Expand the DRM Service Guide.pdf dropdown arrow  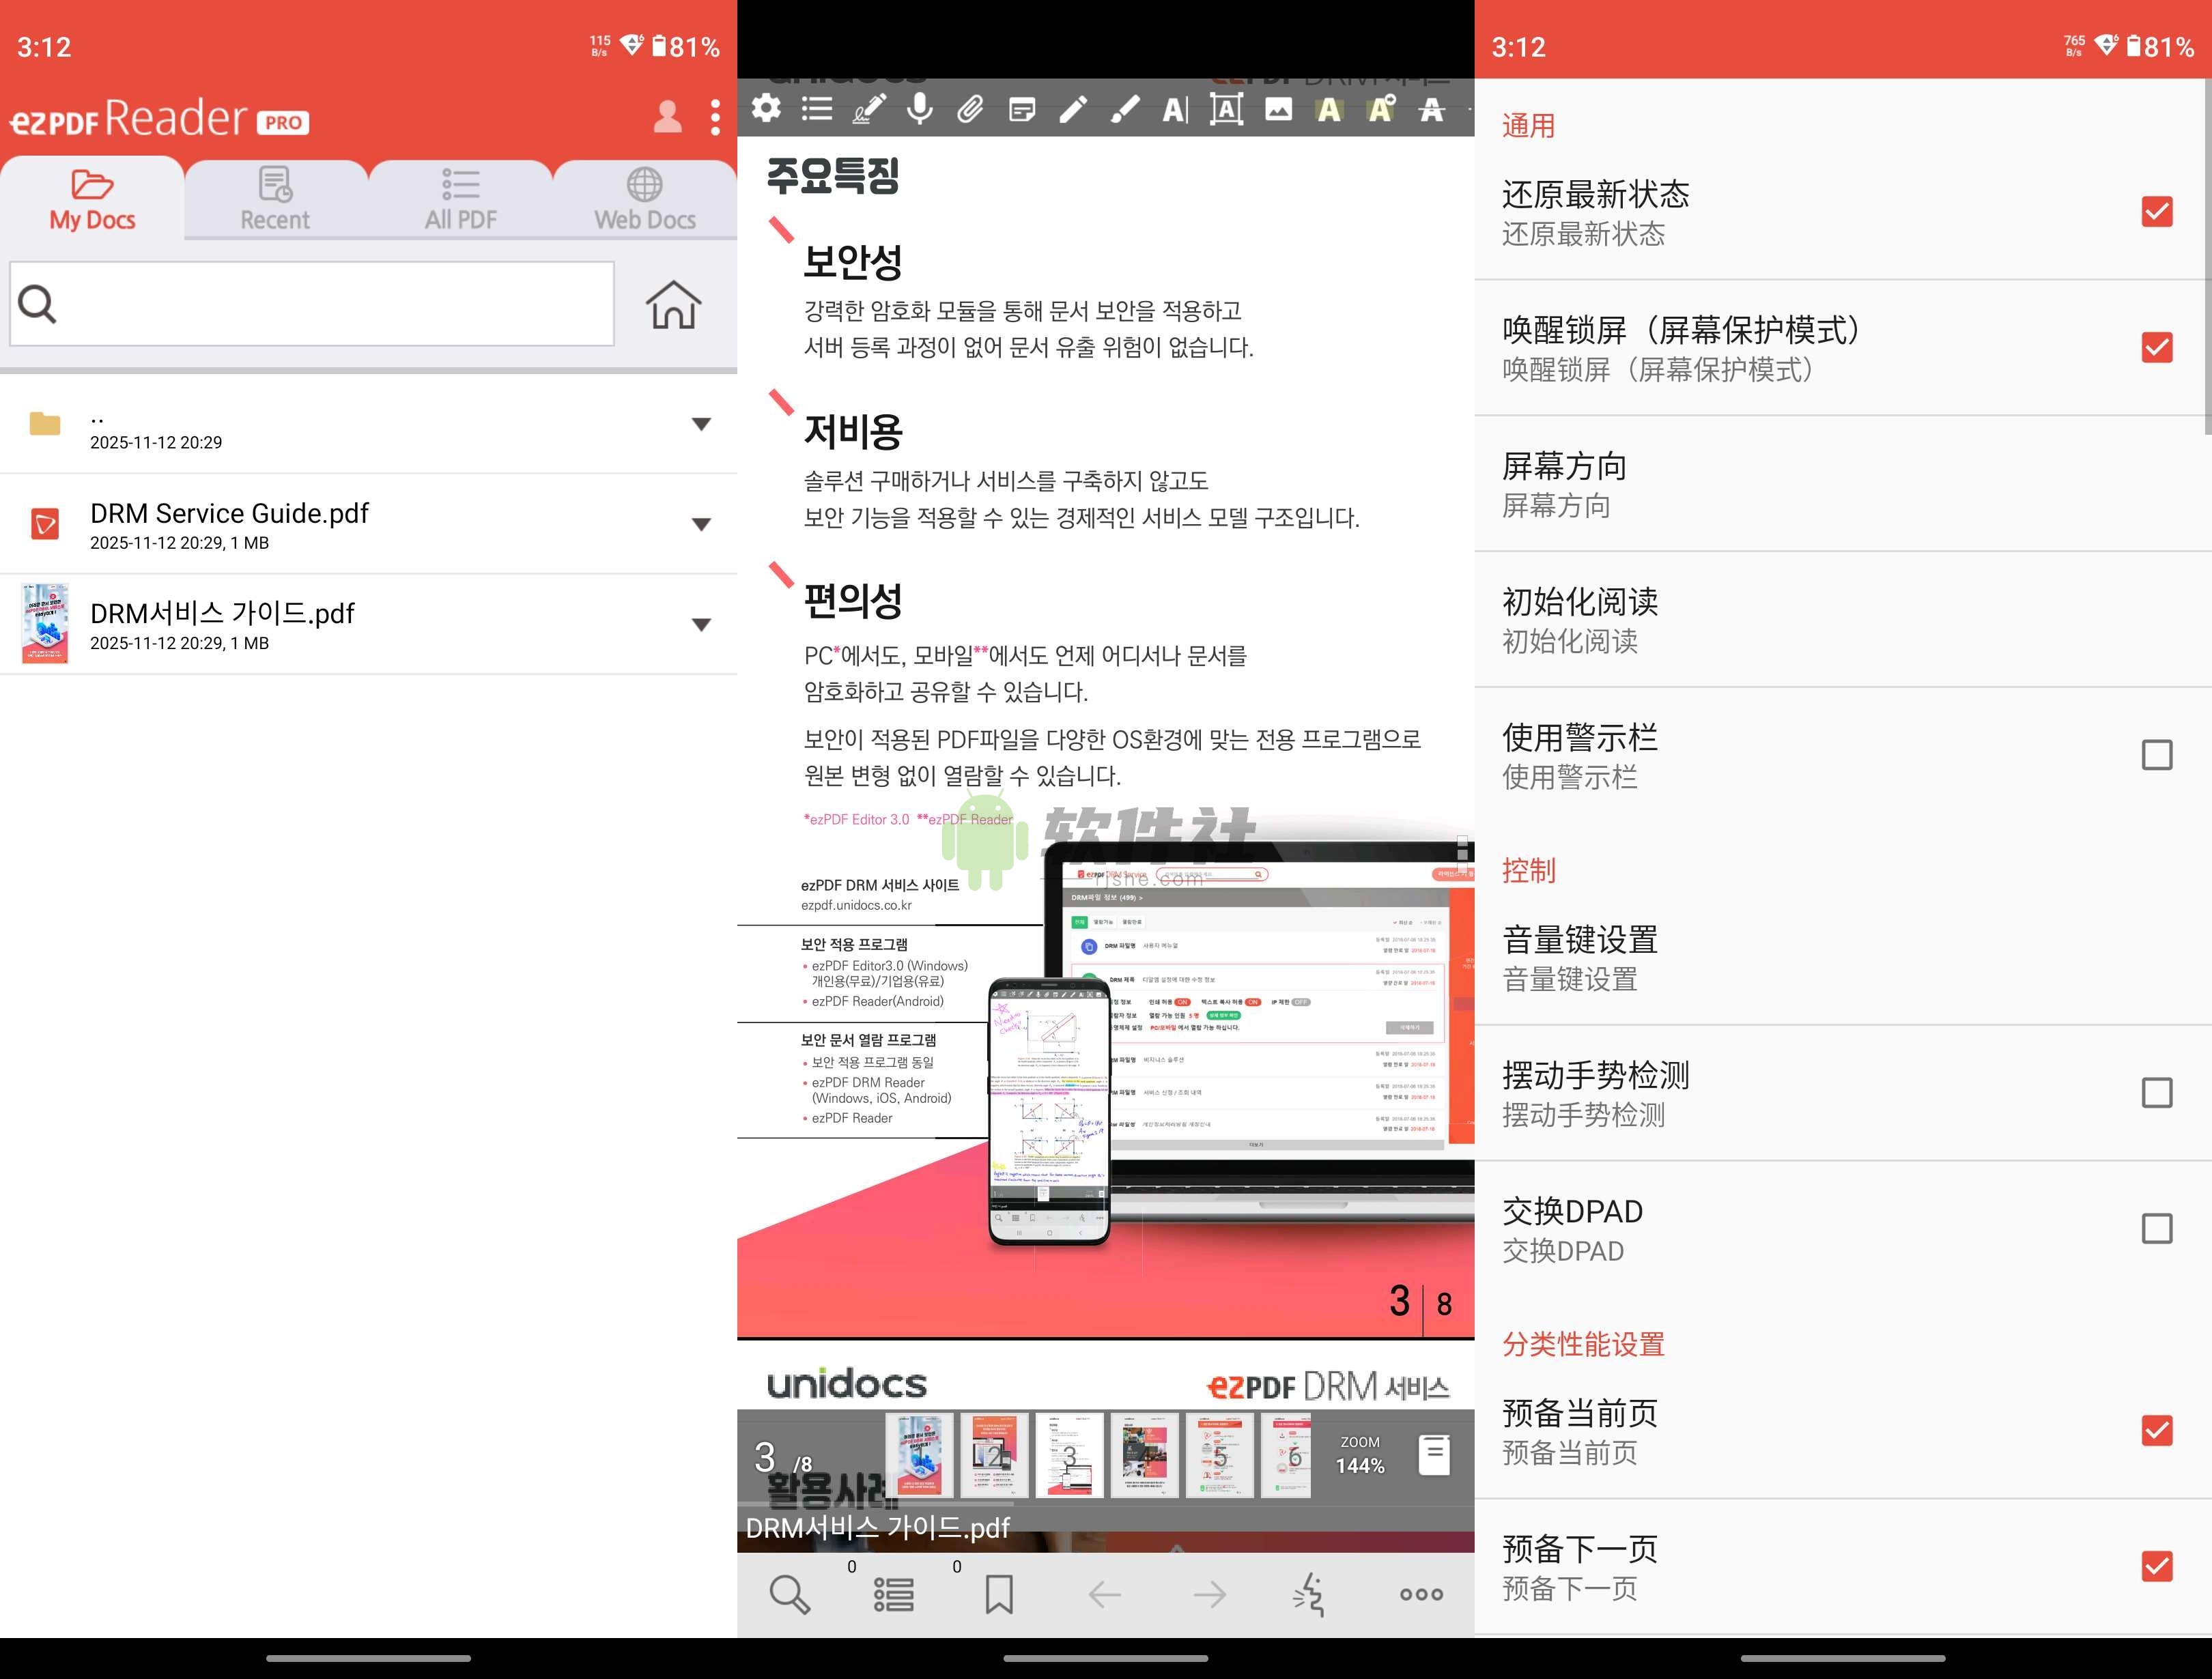pos(703,524)
